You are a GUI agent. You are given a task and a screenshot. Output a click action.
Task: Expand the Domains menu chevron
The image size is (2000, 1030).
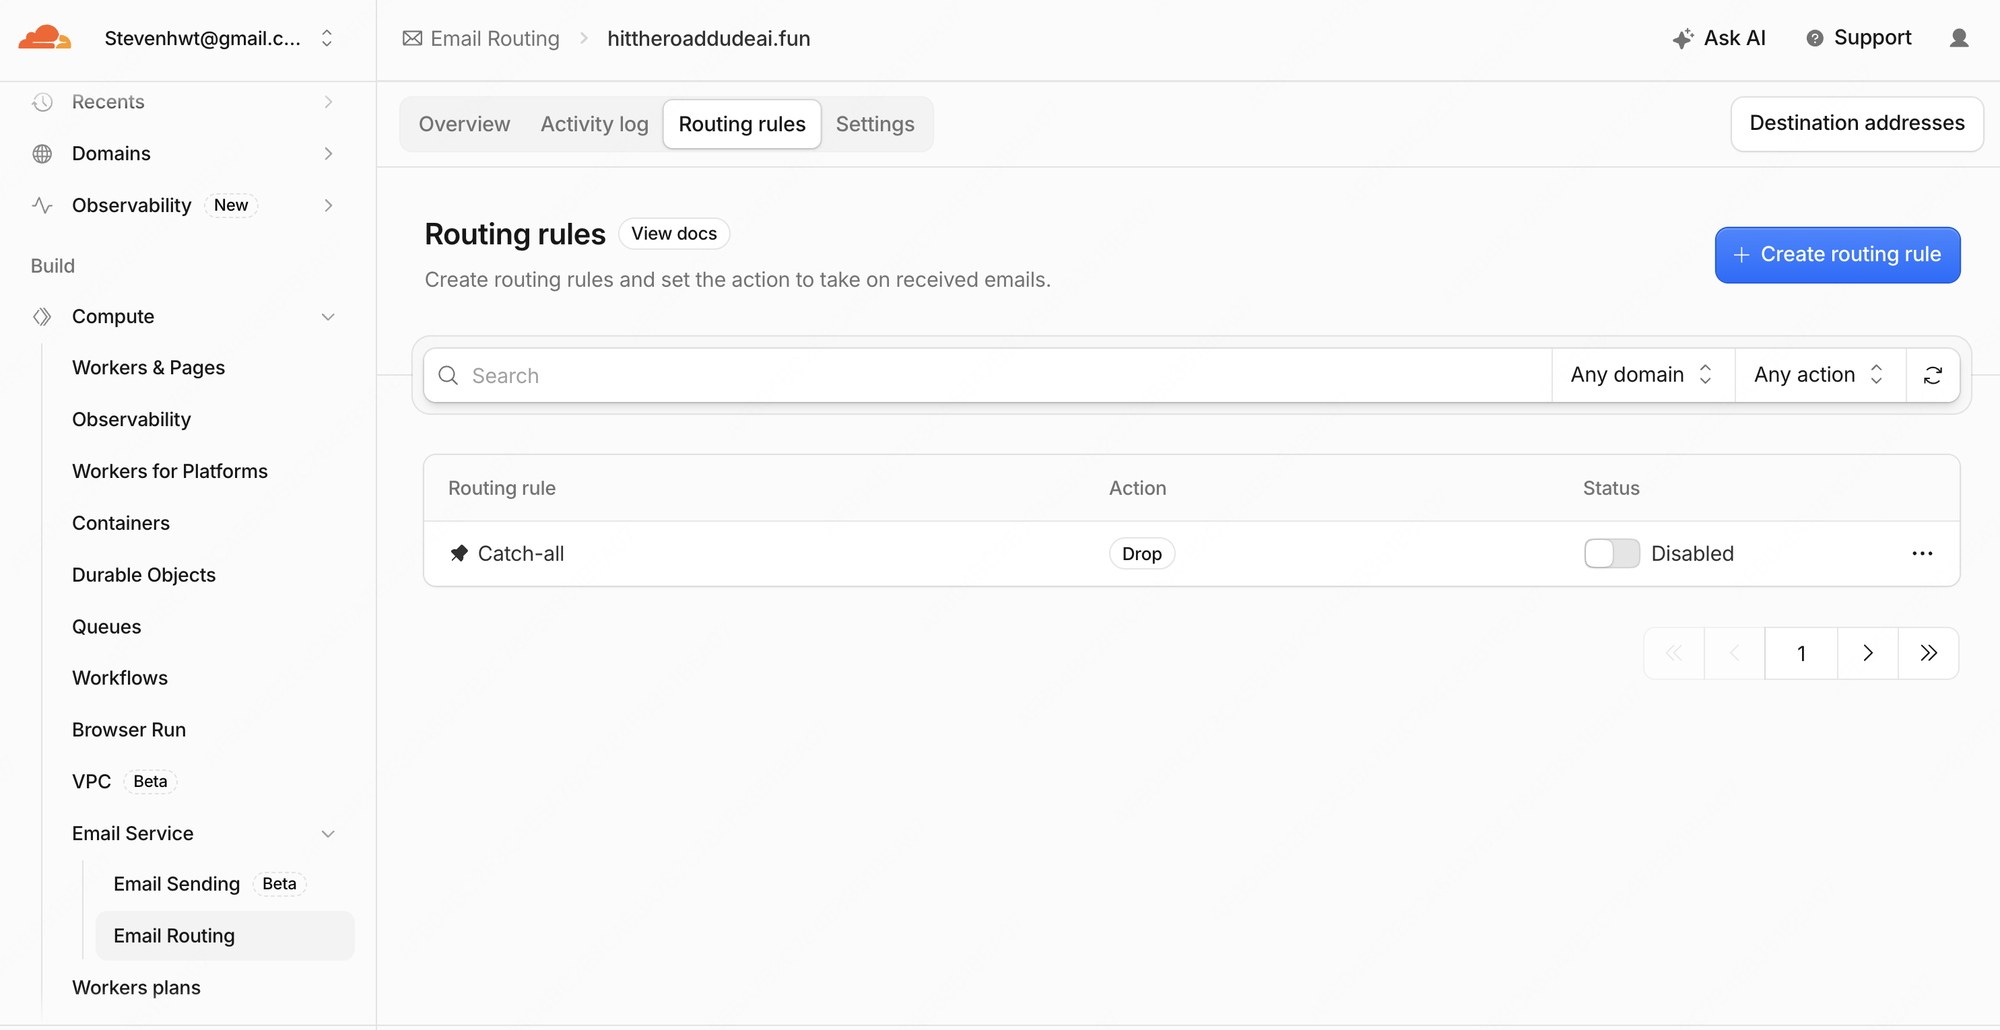328,154
